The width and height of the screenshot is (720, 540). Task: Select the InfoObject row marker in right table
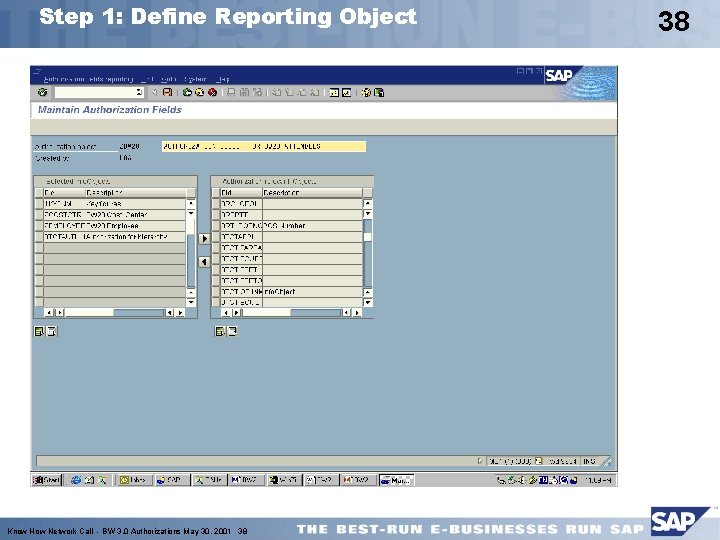pyautogui.click(x=216, y=292)
